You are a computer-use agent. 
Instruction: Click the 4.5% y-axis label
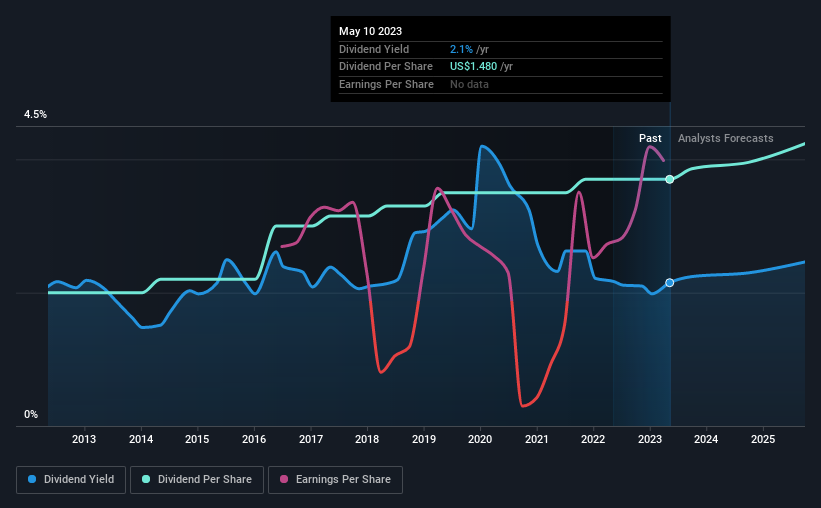[36, 115]
